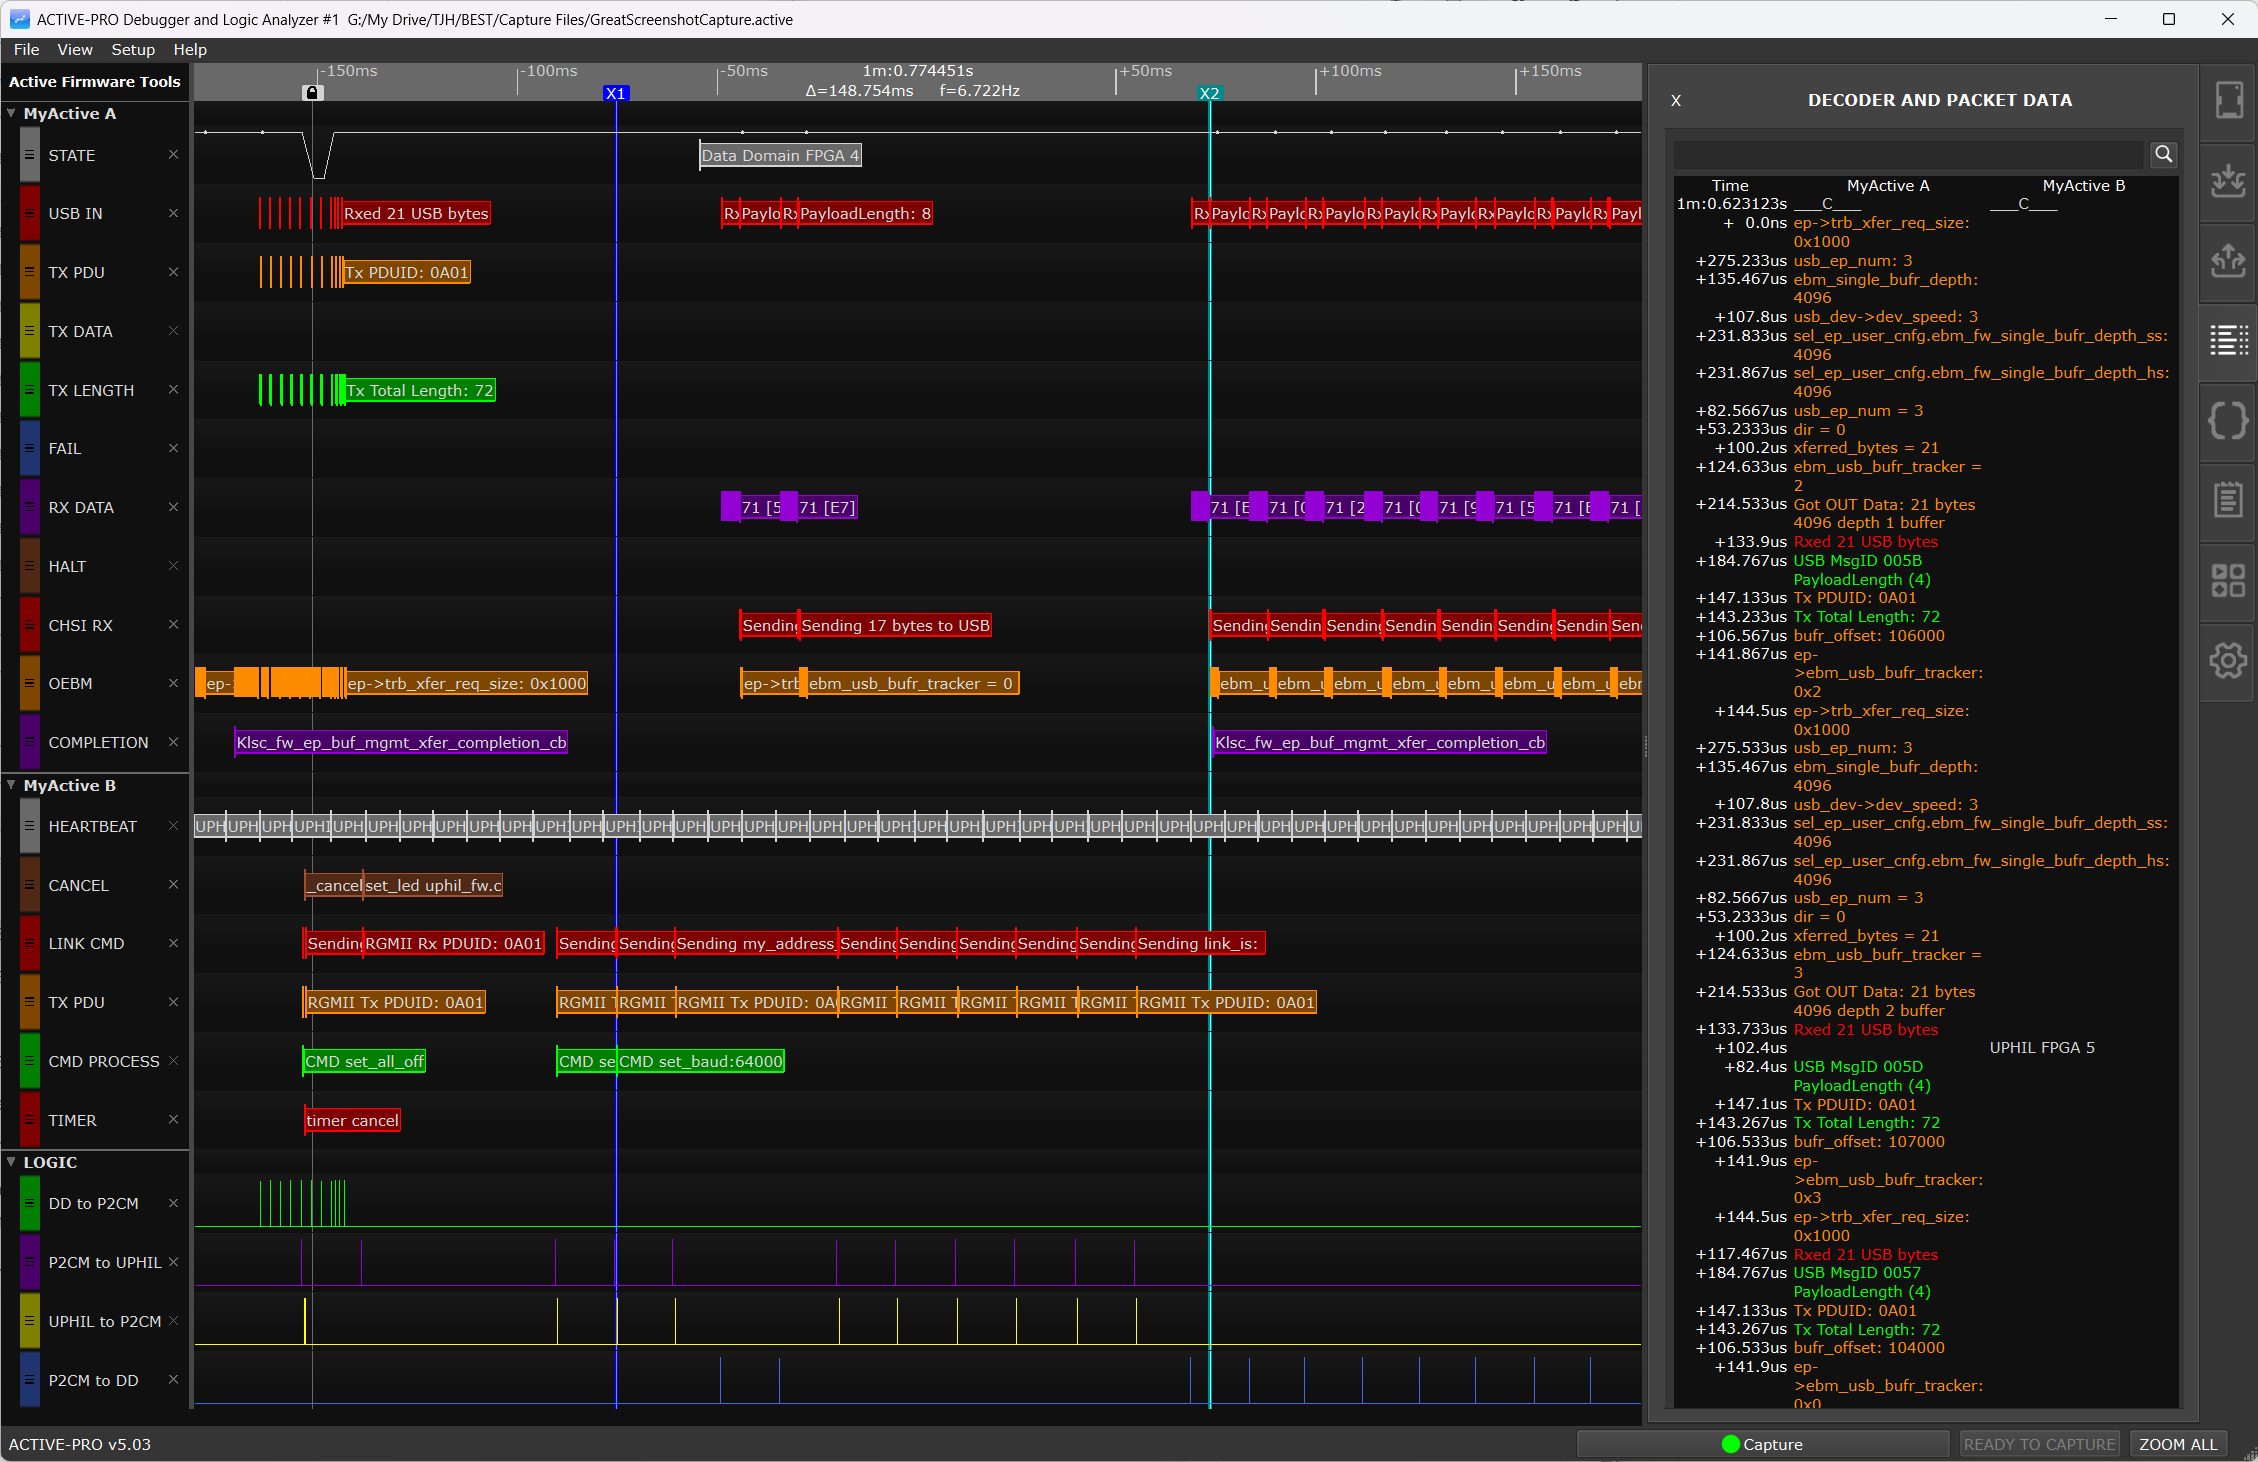Remove the HEARTBEAT channel using X
Image resolution: width=2258 pixels, height=1462 pixels.
(173, 826)
